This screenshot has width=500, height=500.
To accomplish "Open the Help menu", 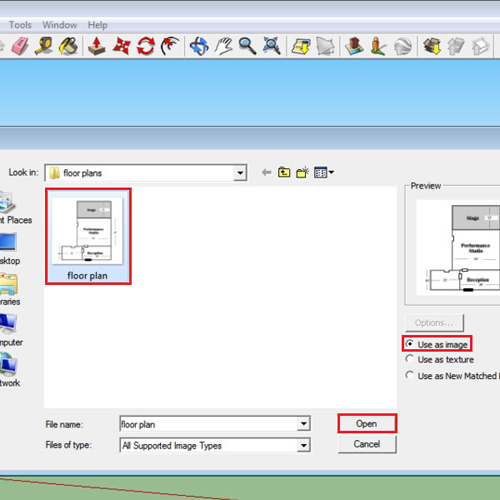I will coord(98,25).
